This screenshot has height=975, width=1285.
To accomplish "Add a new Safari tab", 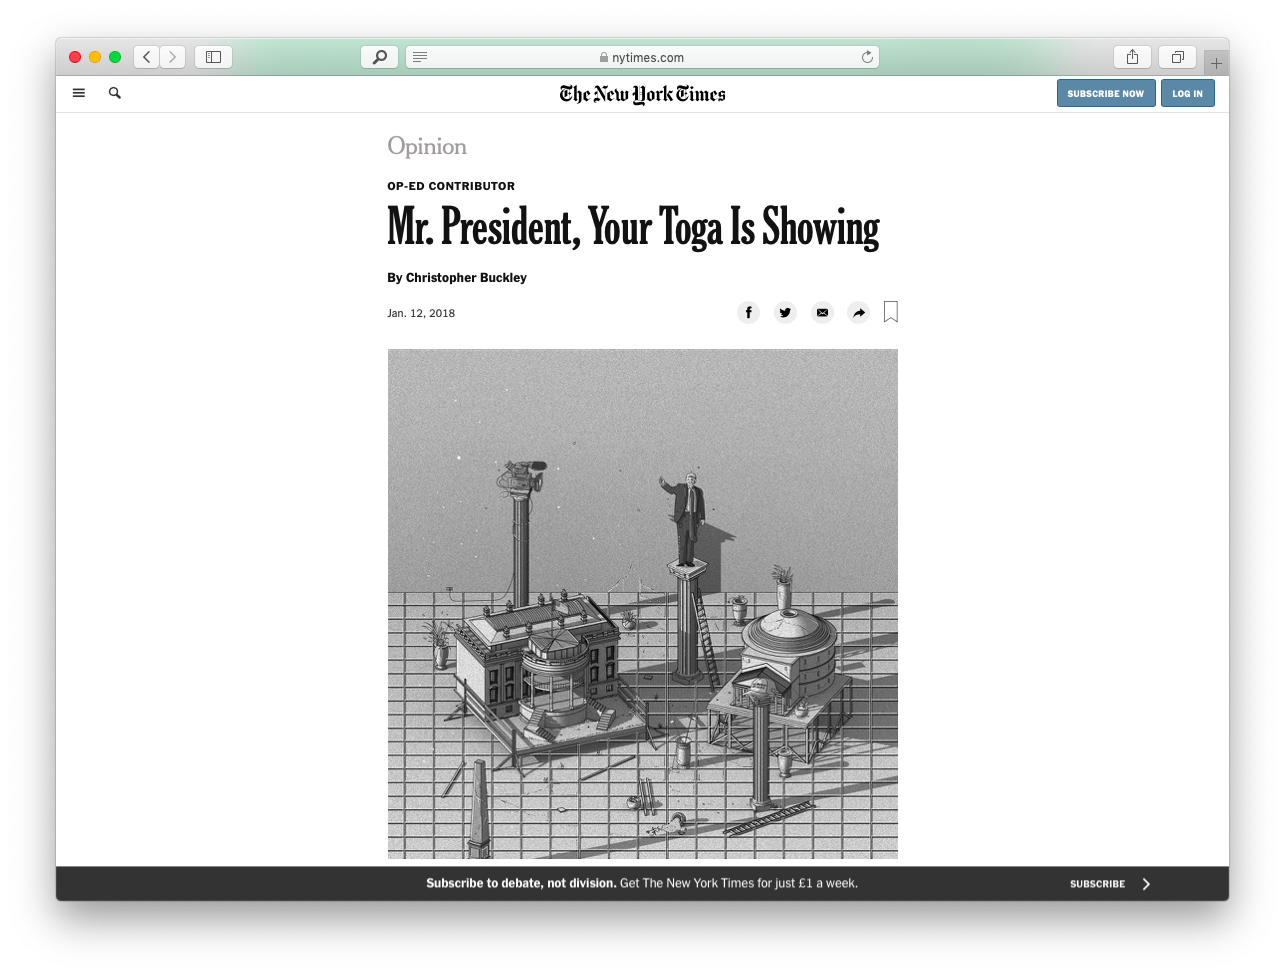I will [1216, 63].
